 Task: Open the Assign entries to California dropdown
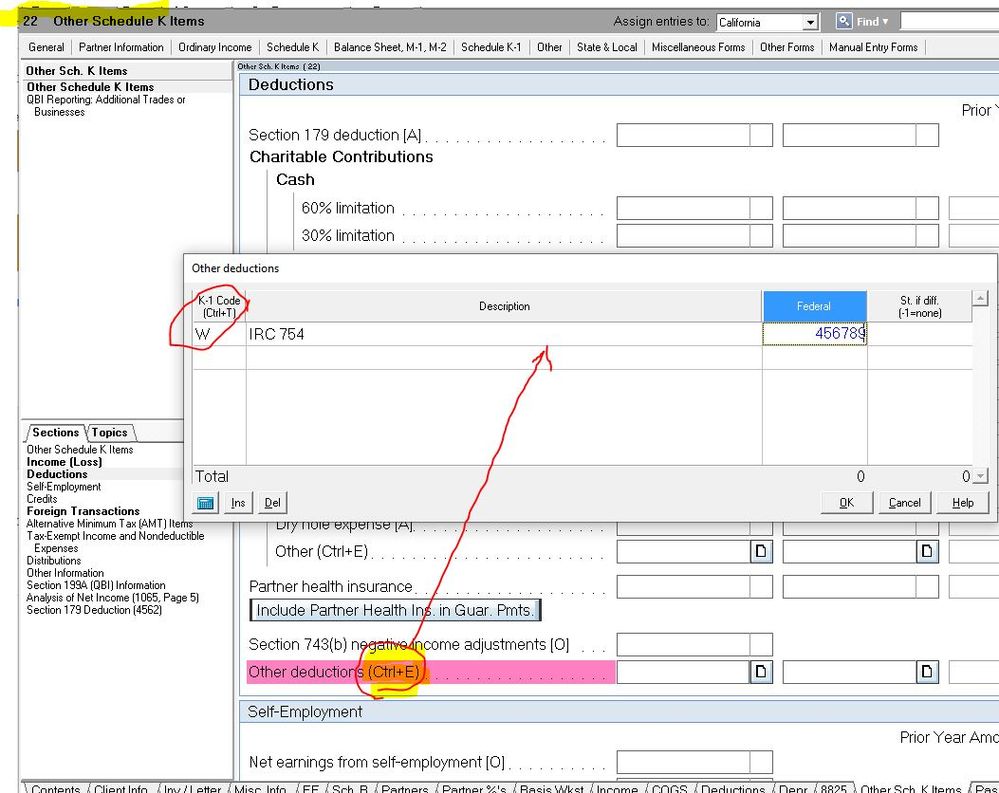coord(810,22)
